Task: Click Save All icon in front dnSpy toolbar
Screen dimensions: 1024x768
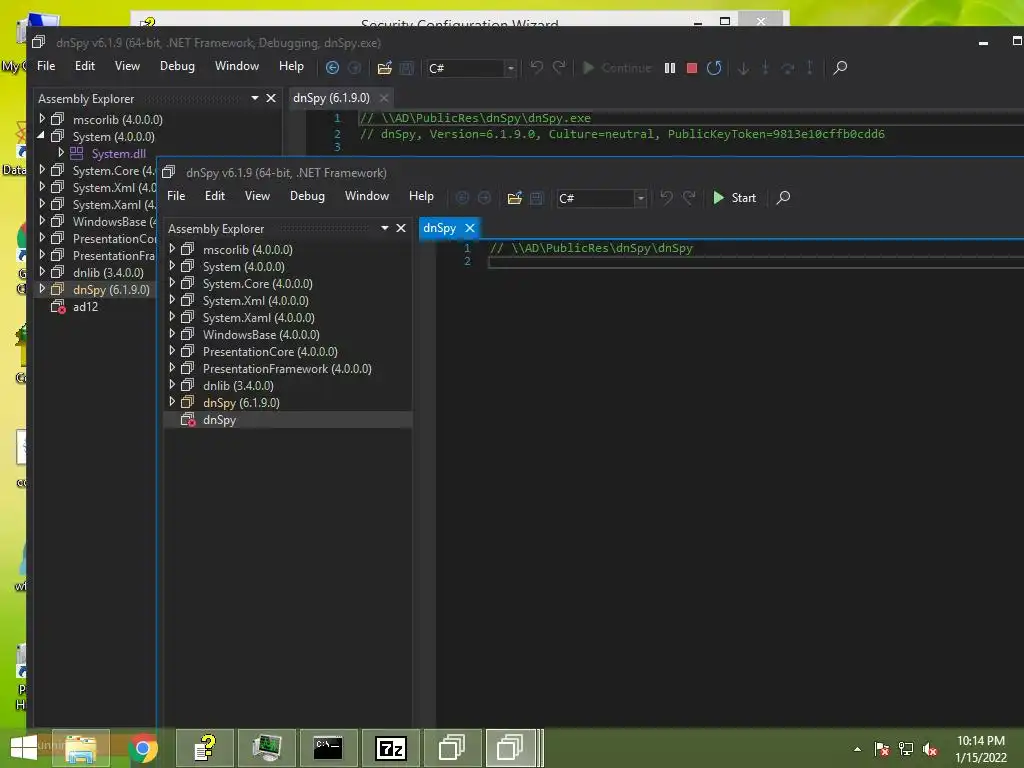Action: click(x=537, y=198)
